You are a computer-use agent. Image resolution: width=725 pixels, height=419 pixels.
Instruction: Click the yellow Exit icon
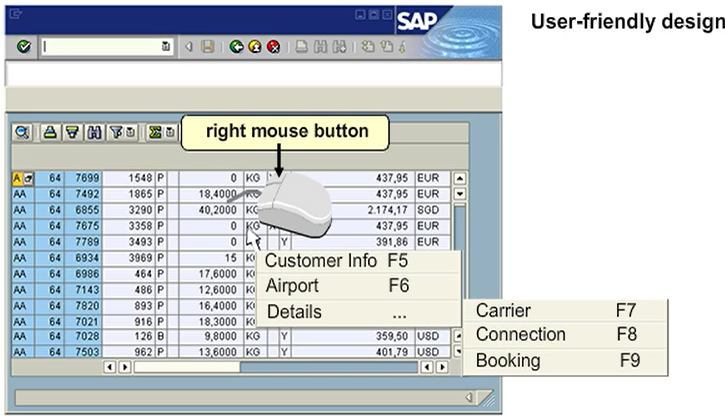pyautogui.click(x=254, y=47)
